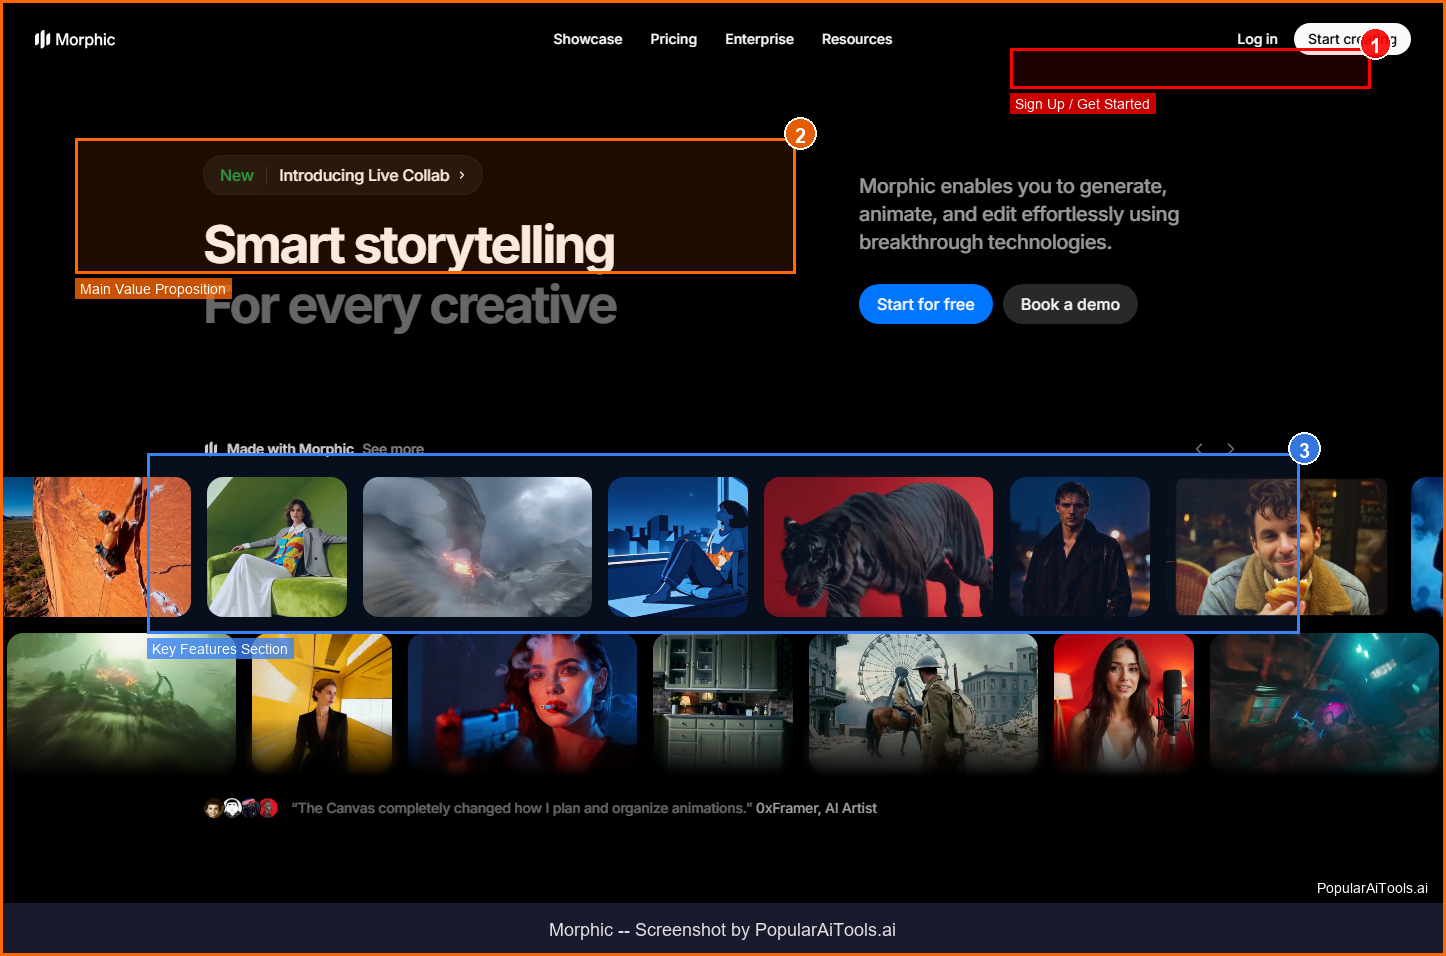
Task: Select the woman on green sofa thumbnail
Action: pyautogui.click(x=277, y=546)
